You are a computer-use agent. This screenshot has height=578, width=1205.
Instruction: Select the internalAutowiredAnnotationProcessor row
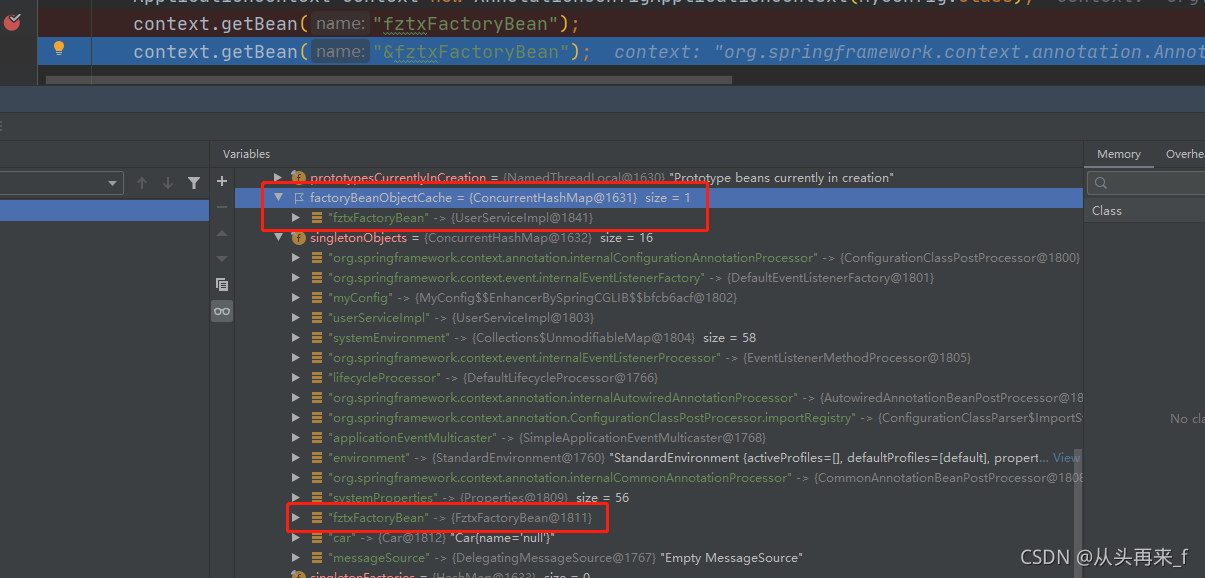tap(705, 398)
